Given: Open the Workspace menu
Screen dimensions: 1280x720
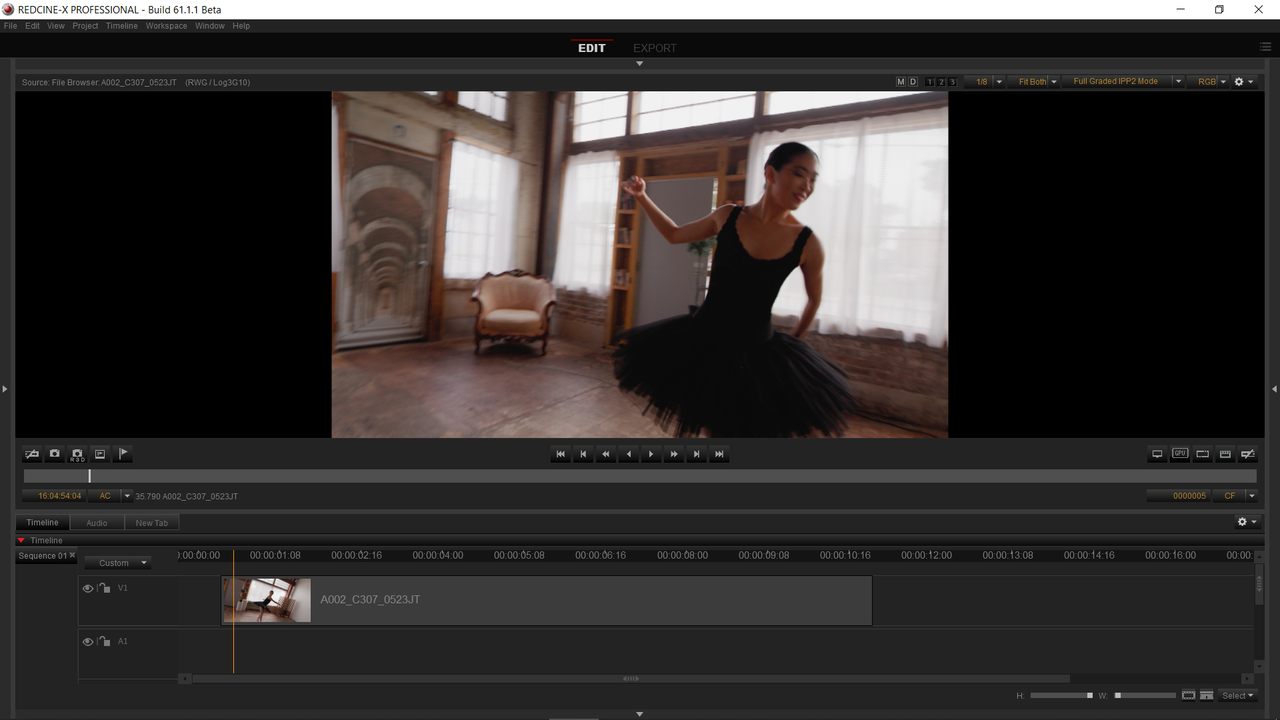Looking at the screenshot, I should pos(166,26).
